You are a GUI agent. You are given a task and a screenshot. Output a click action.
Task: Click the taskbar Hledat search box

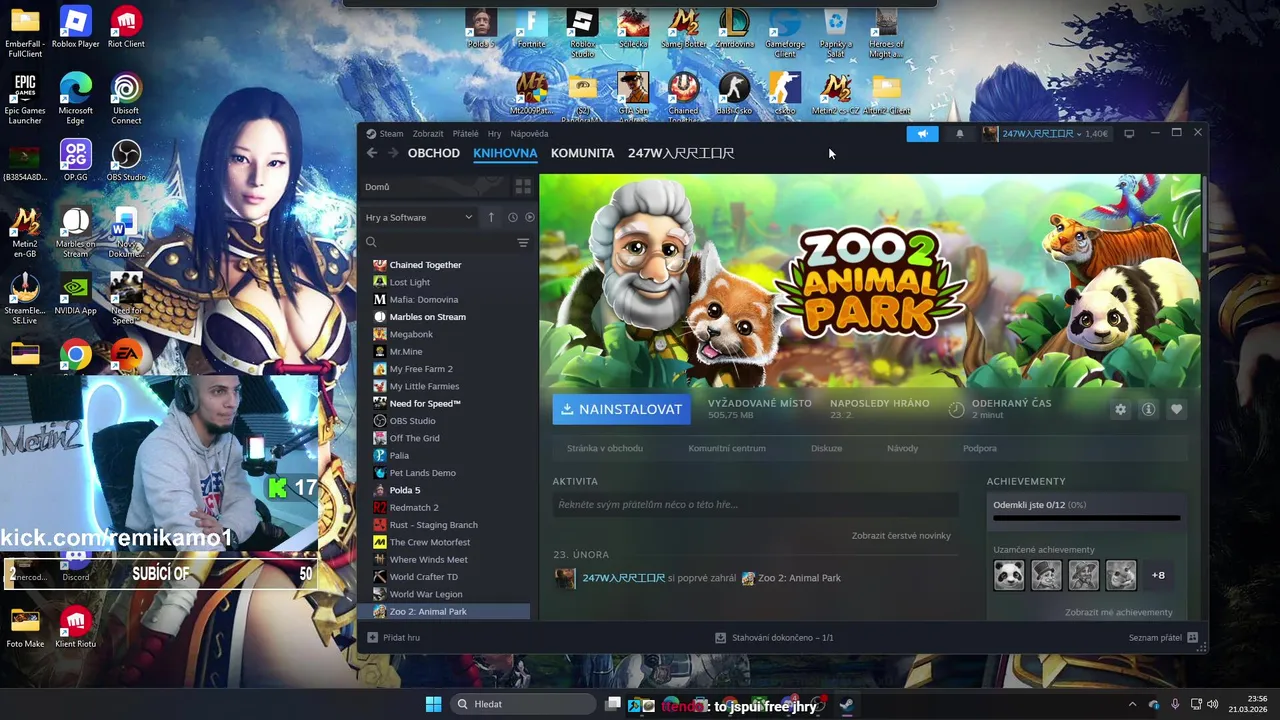(x=524, y=704)
